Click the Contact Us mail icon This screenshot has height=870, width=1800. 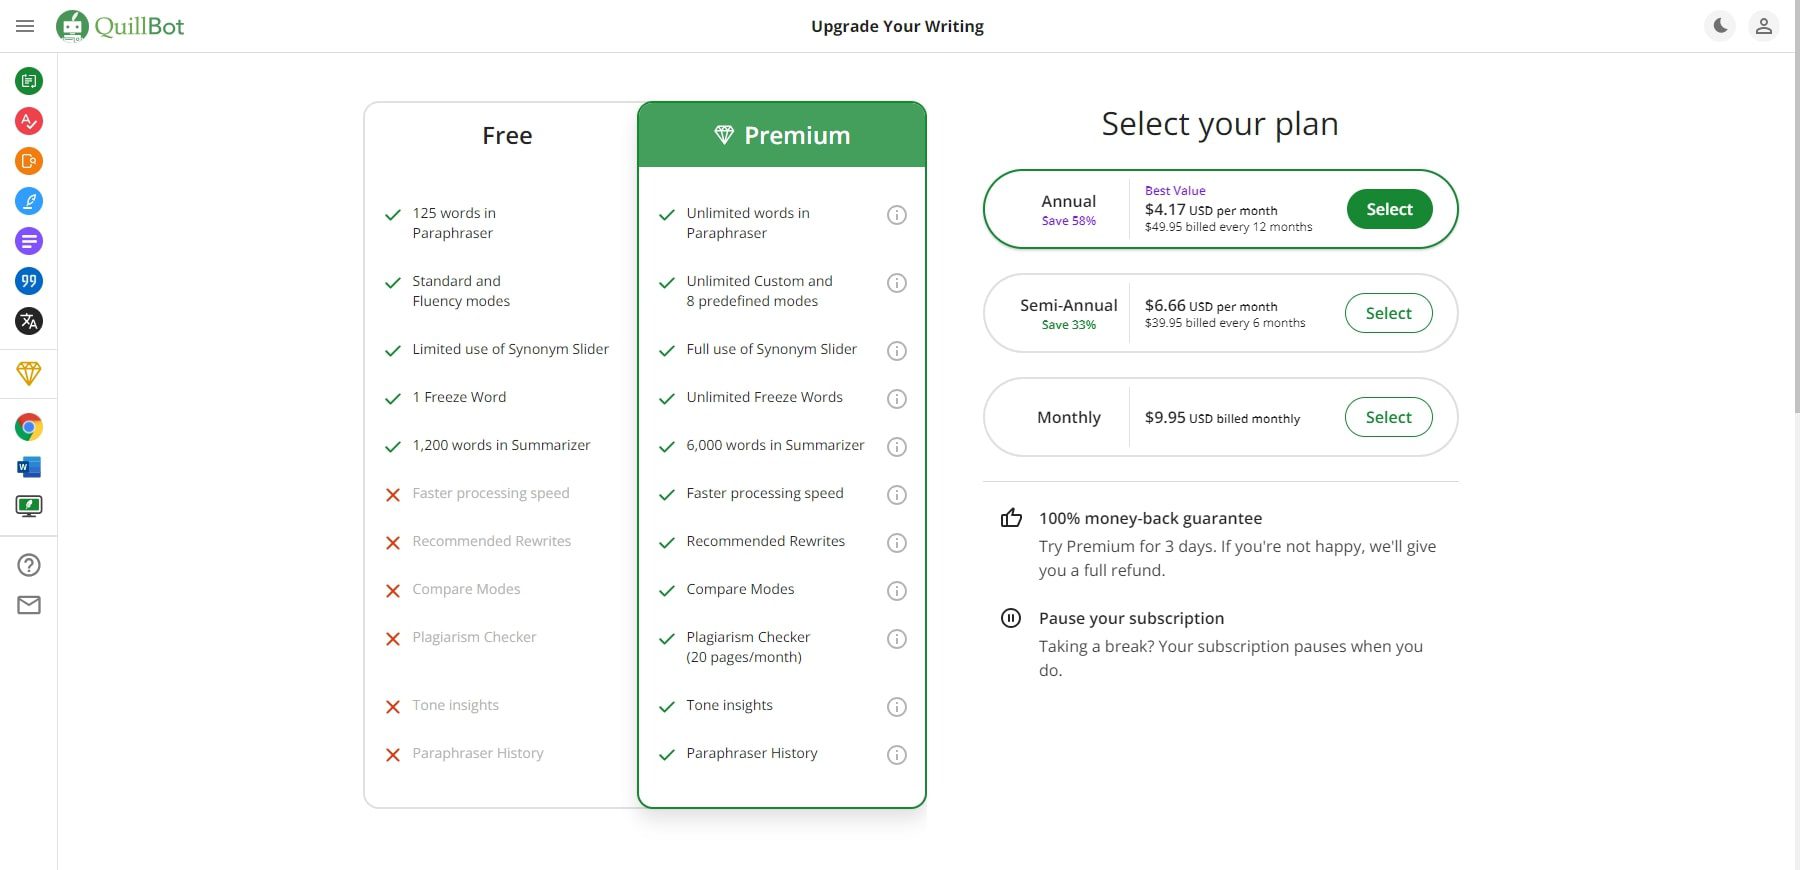tap(29, 605)
